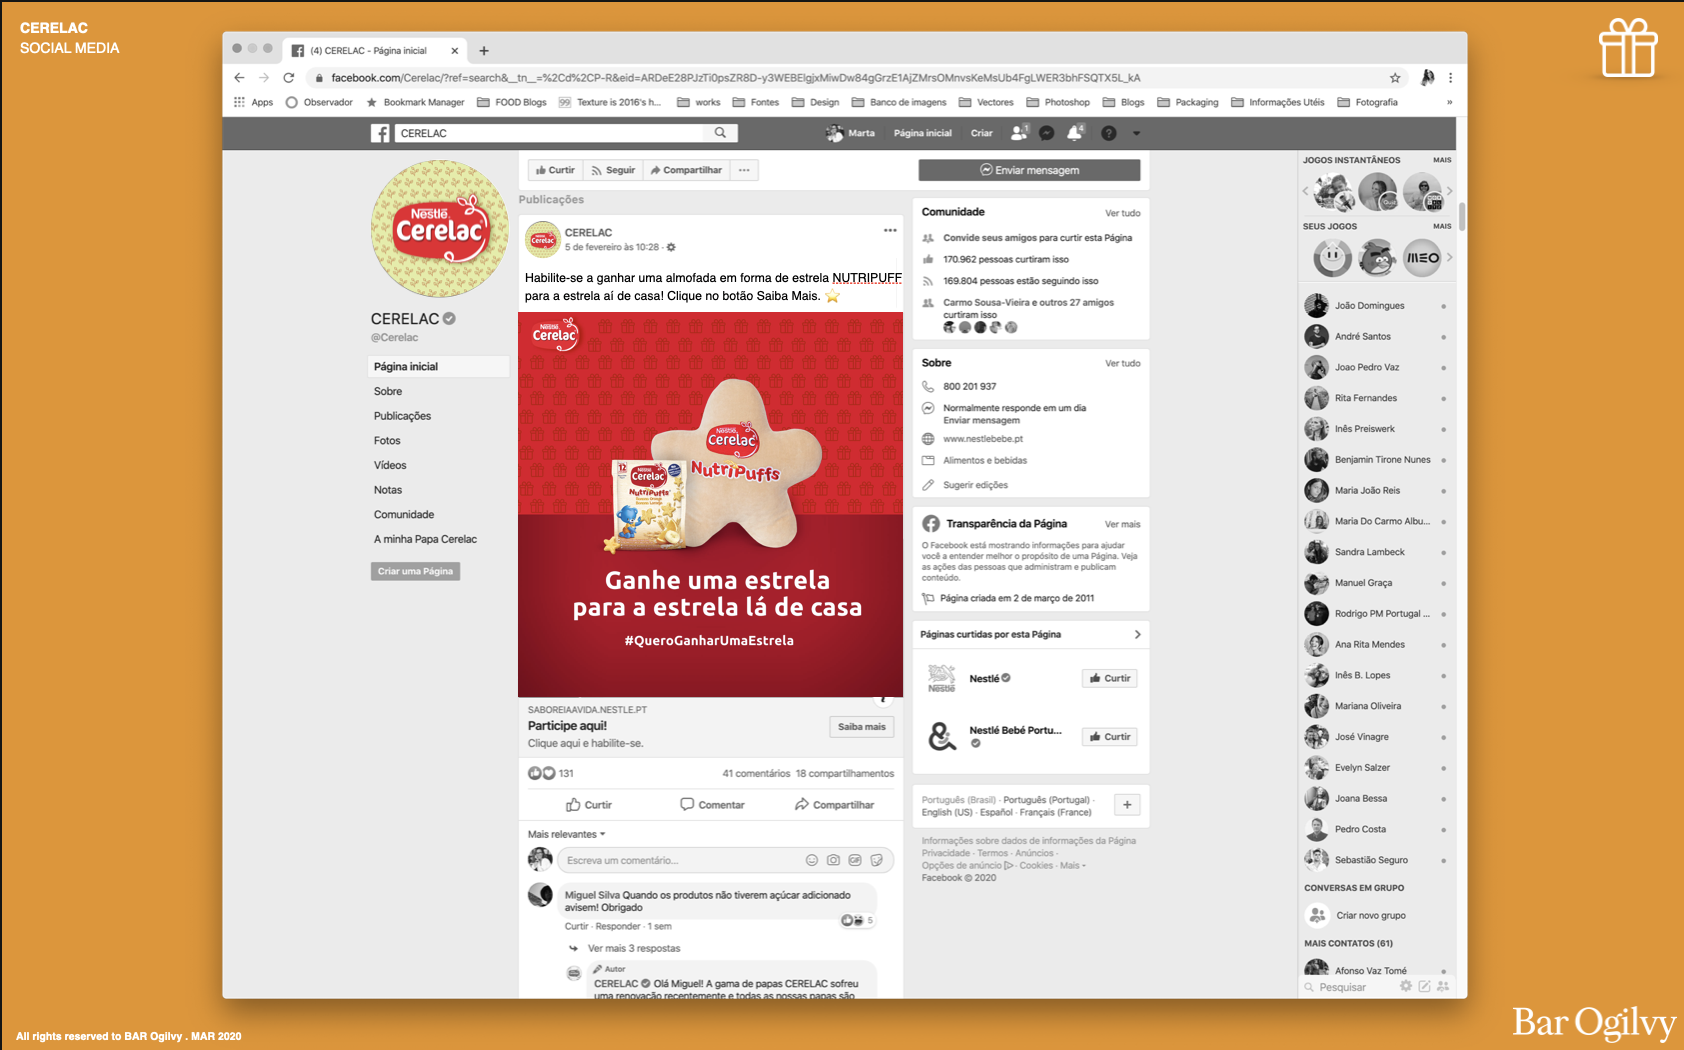Image resolution: width=1684 pixels, height=1050 pixels.
Task: Bookmark this page with star icon
Action: (x=1395, y=78)
